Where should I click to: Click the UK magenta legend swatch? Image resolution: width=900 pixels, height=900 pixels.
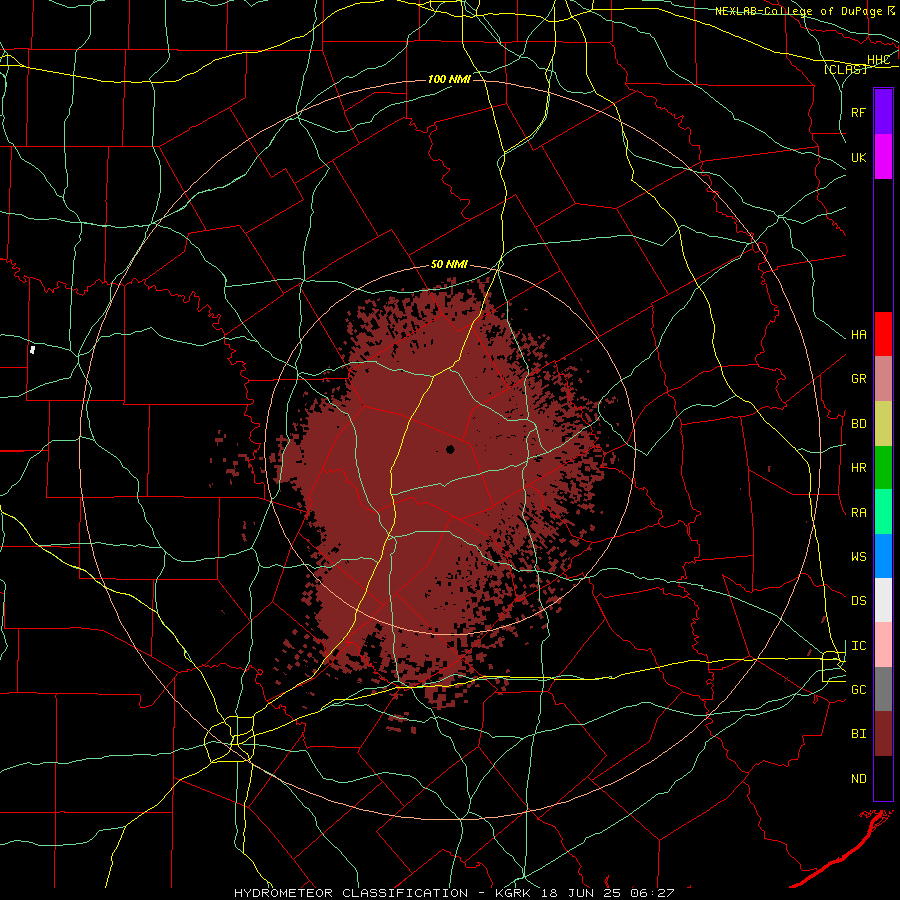[883, 156]
